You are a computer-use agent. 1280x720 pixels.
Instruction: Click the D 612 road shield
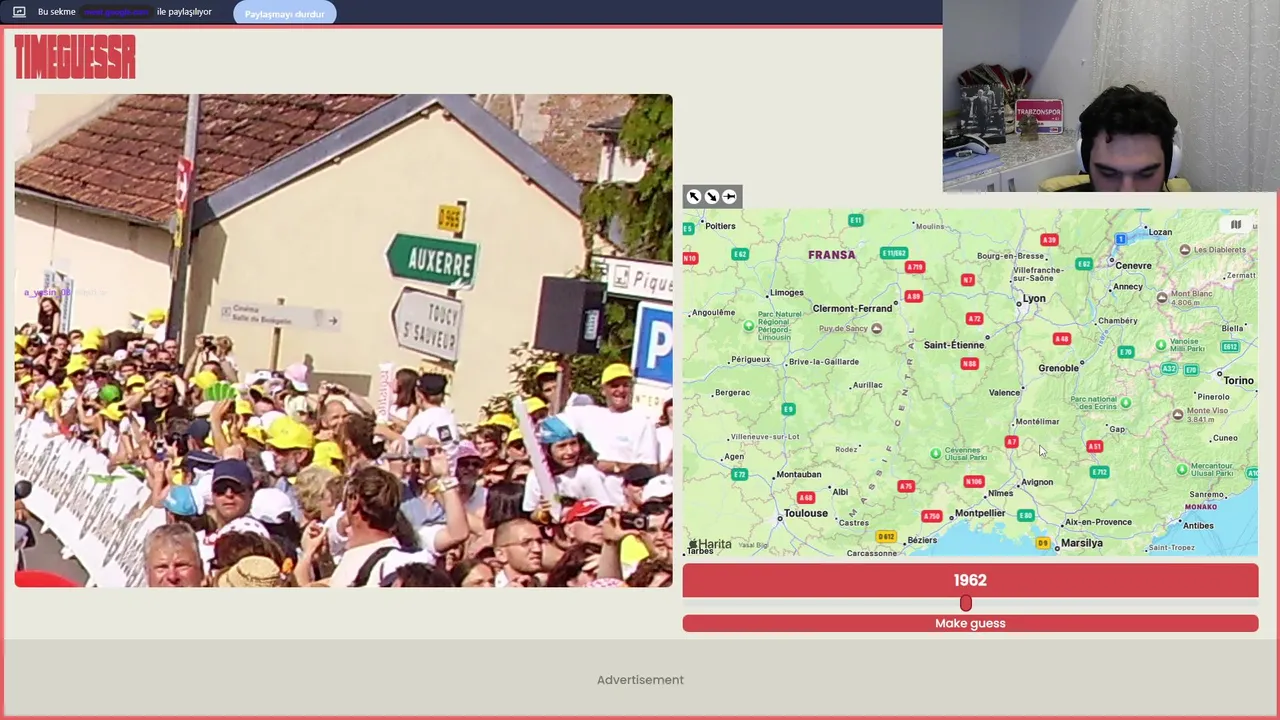pos(886,537)
